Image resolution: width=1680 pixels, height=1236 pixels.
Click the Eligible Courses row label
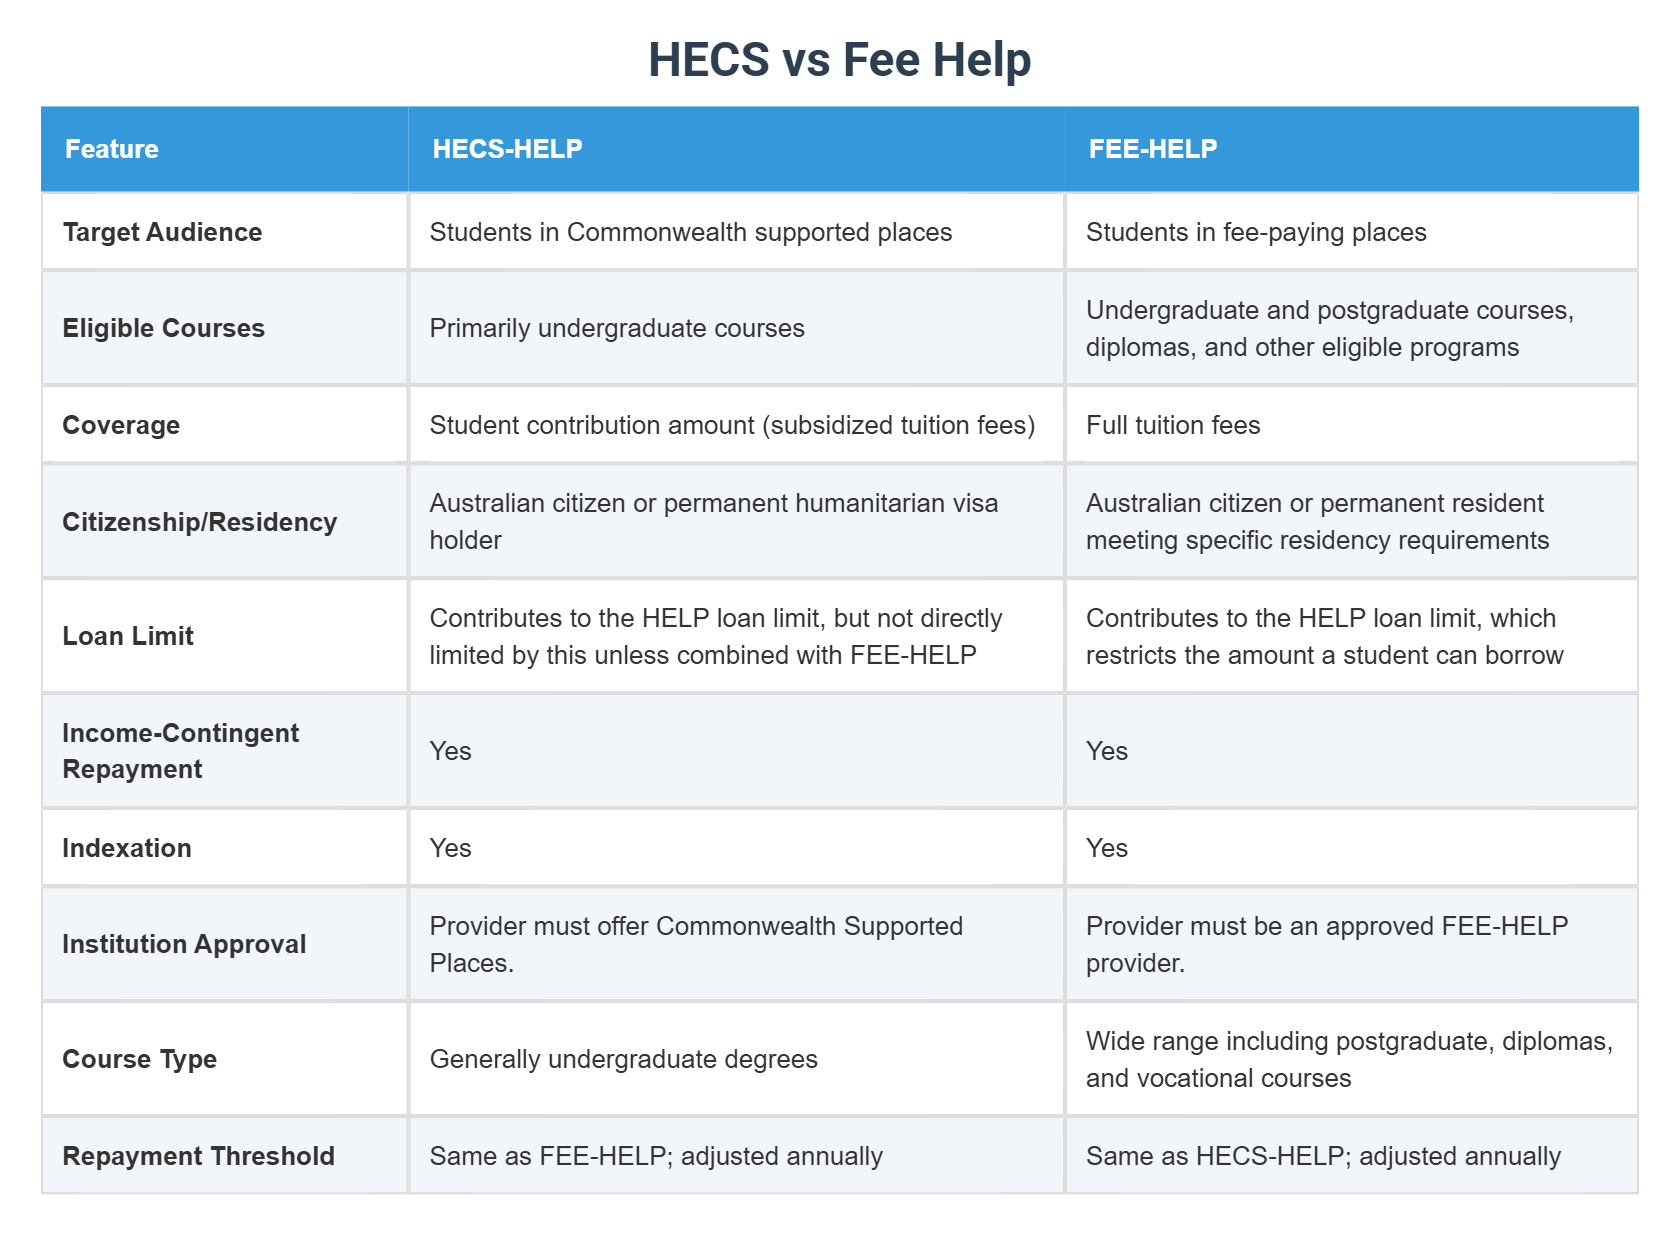(163, 328)
